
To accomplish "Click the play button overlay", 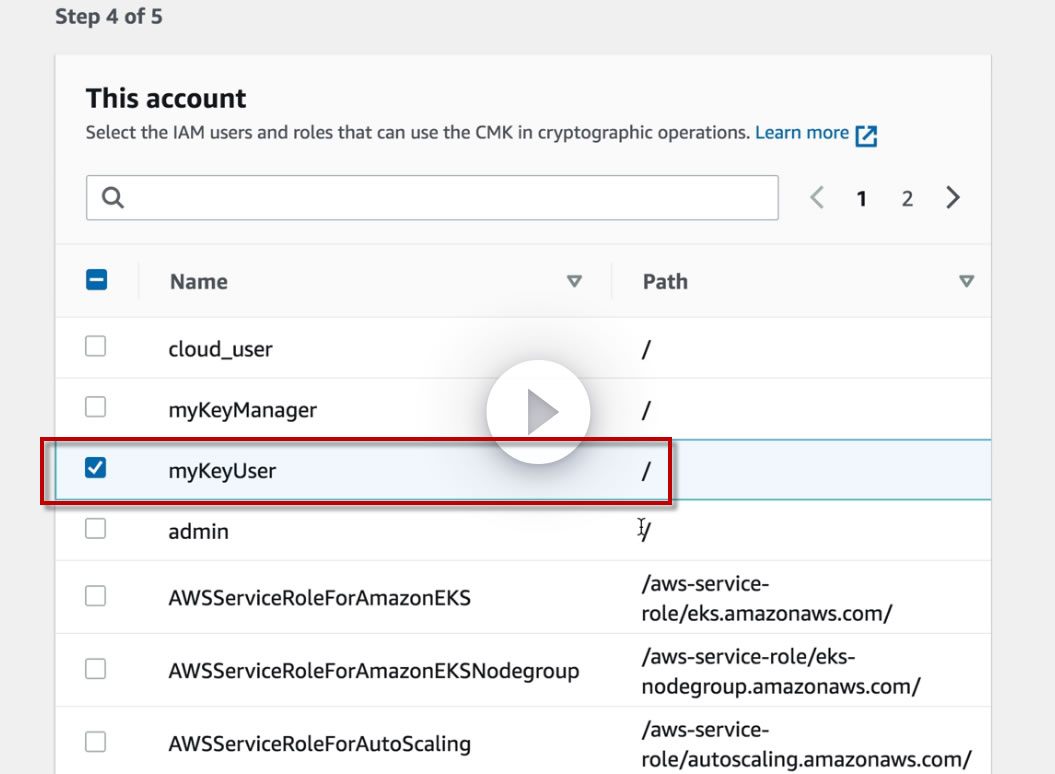I will click(538, 412).
